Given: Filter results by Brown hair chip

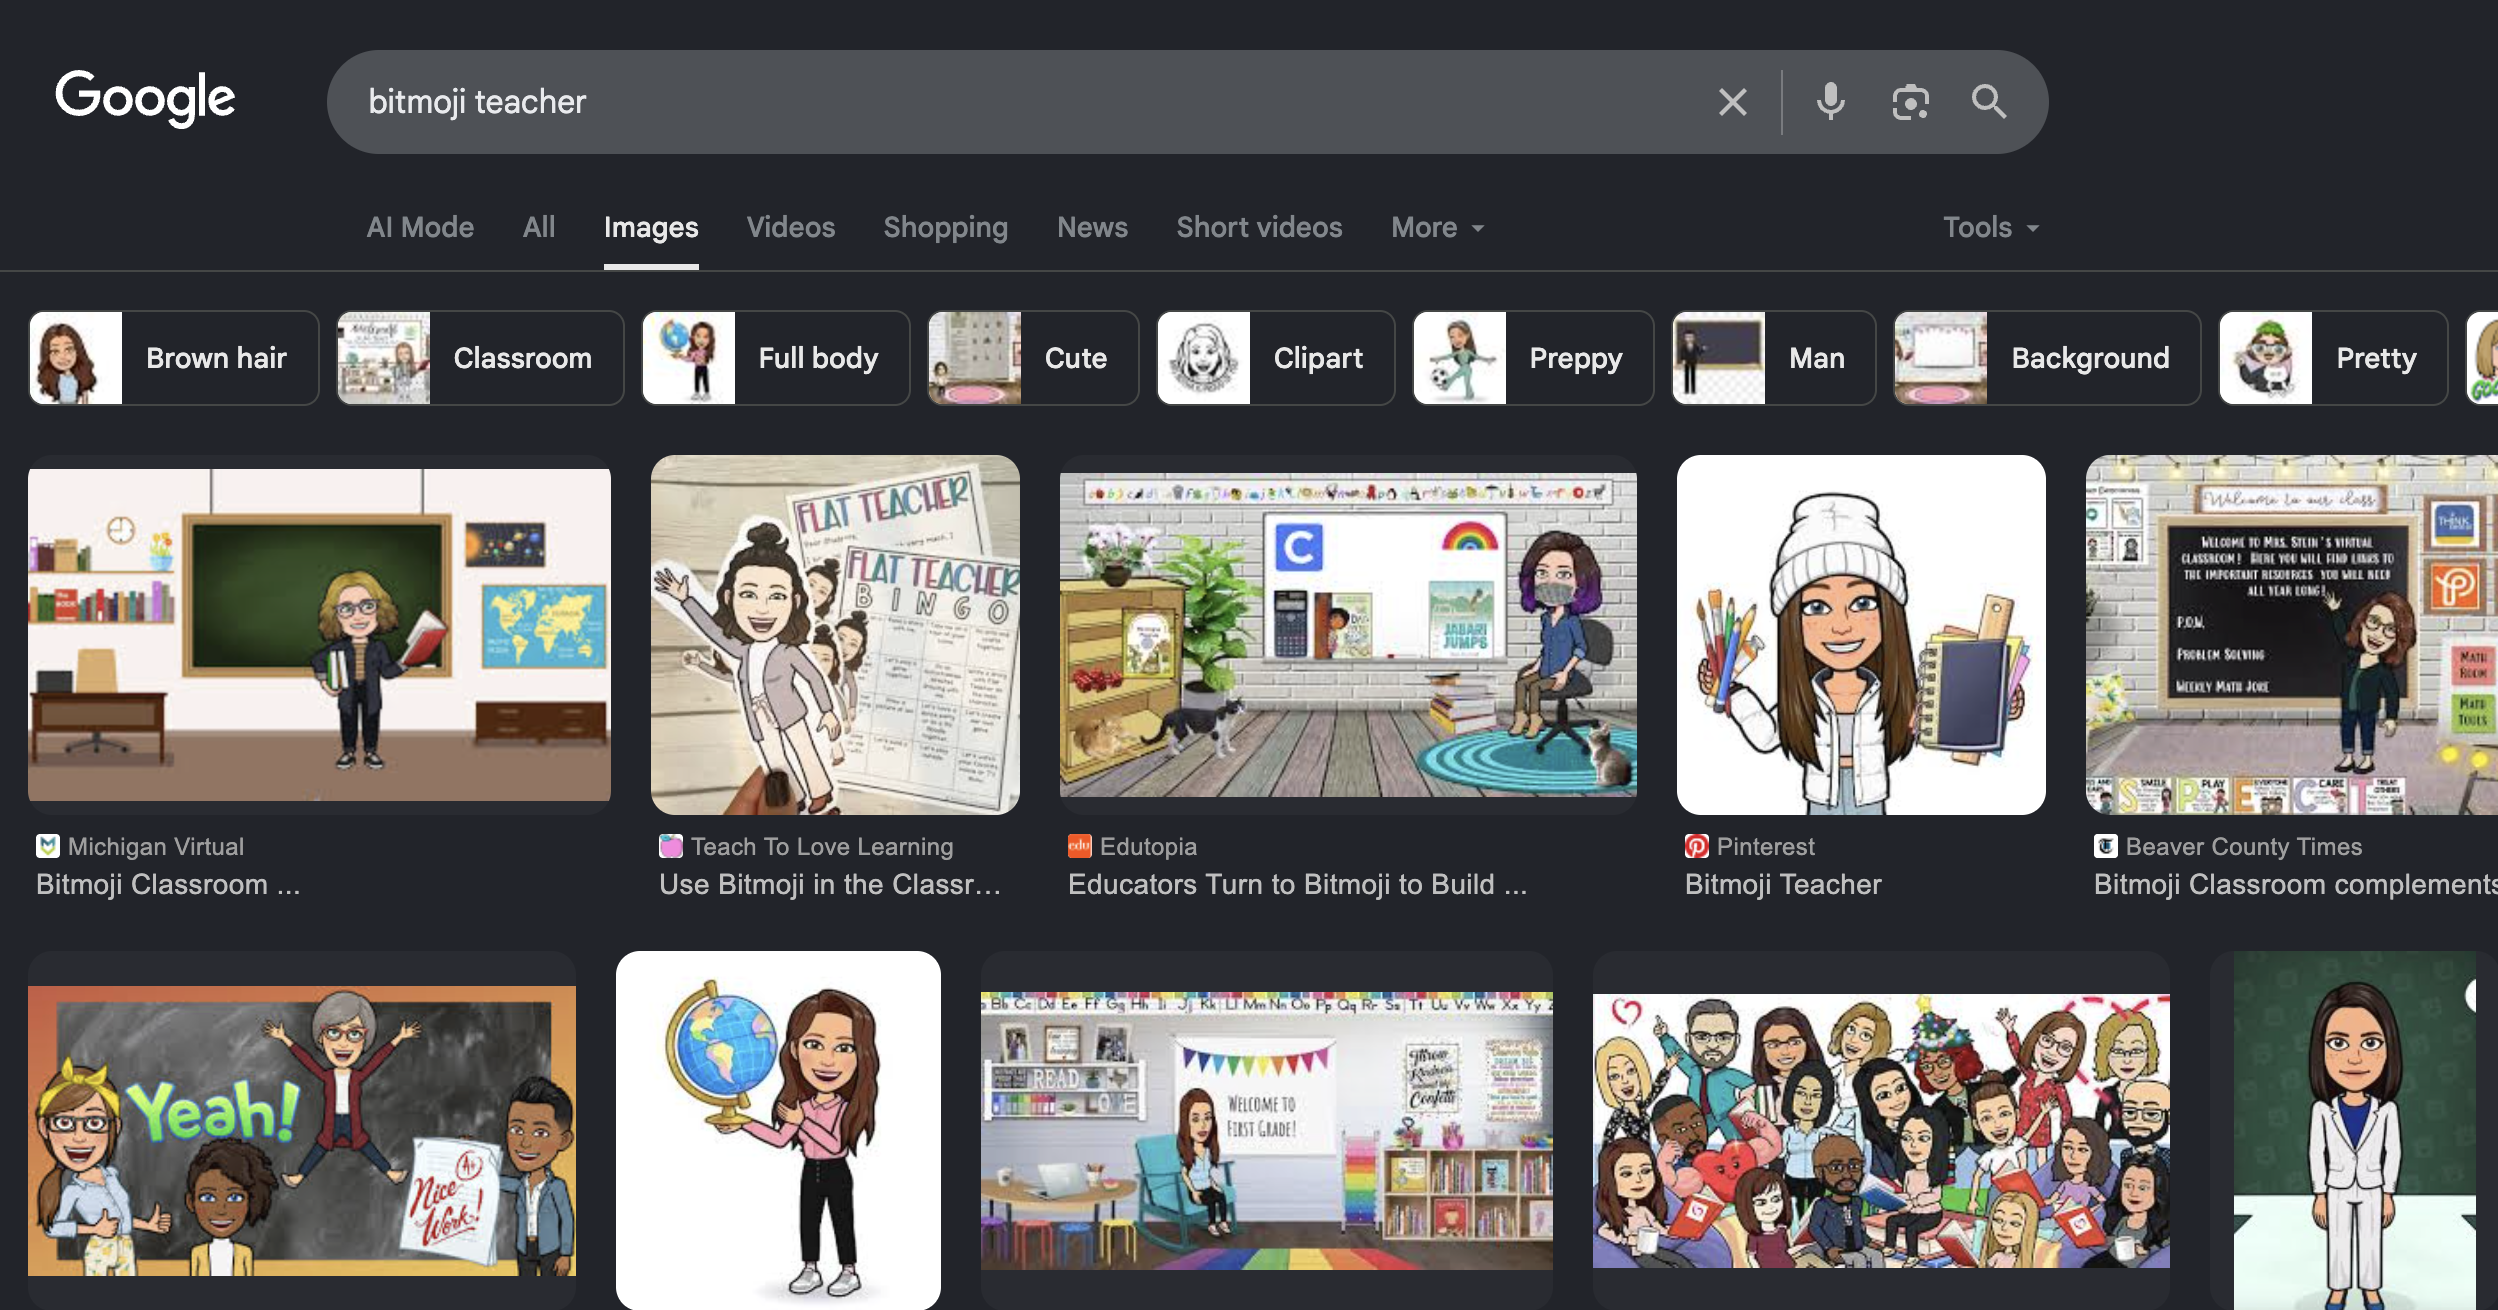Looking at the screenshot, I should 174,358.
